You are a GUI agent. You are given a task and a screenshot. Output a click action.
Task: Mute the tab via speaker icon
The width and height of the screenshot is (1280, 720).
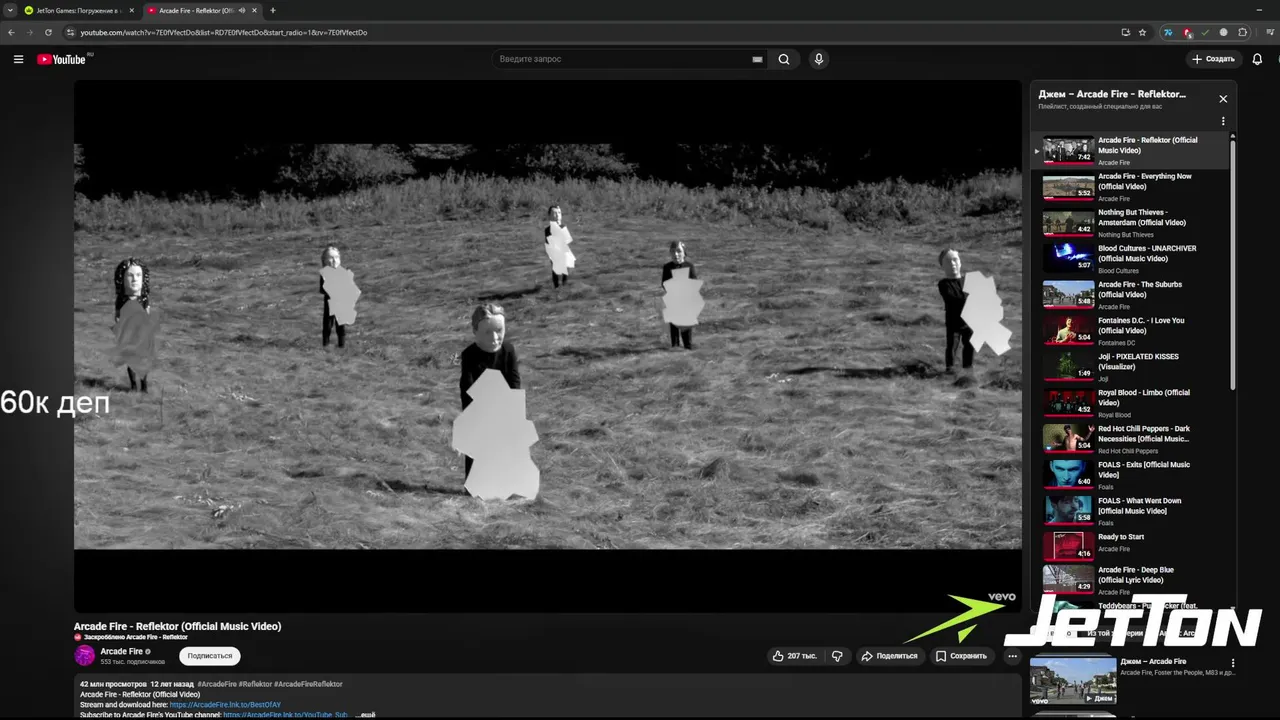tap(242, 10)
